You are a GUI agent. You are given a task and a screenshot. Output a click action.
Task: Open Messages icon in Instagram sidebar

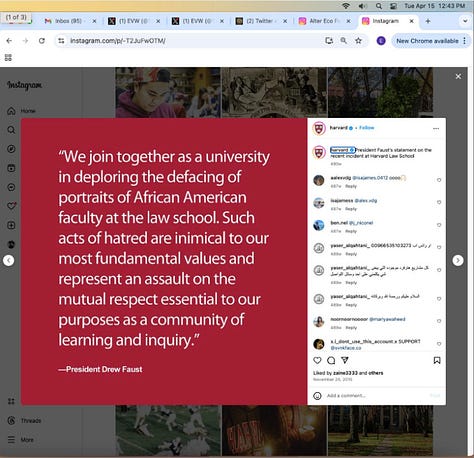pos(11,187)
